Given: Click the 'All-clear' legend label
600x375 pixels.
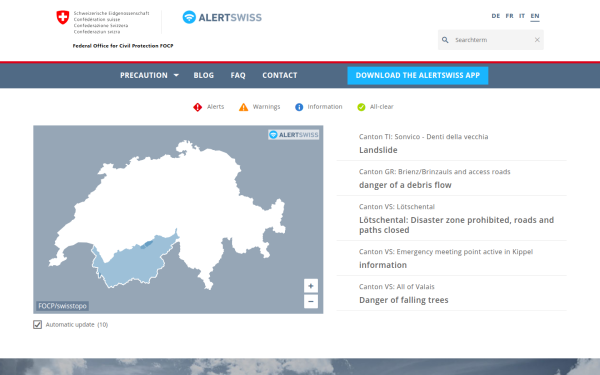Looking at the screenshot, I should pos(382,107).
